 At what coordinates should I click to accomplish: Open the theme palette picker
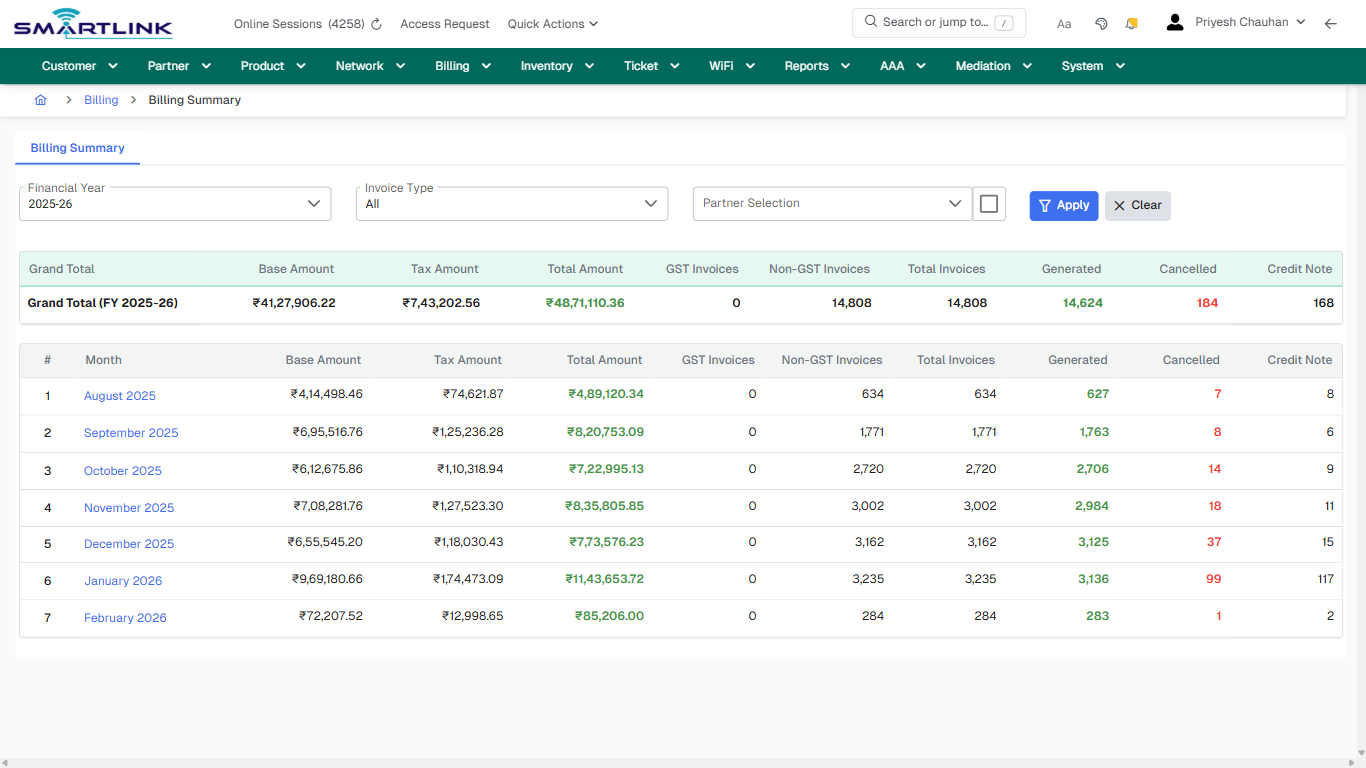pos(1101,23)
